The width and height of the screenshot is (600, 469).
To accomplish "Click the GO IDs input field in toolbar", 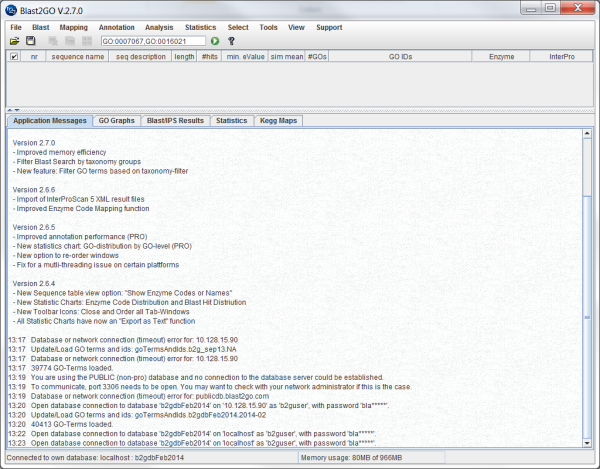I will [153, 41].
